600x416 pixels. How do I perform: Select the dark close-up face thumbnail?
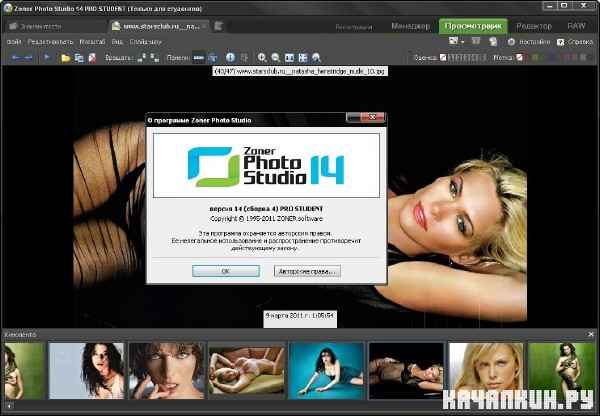[x=166, y=371]
